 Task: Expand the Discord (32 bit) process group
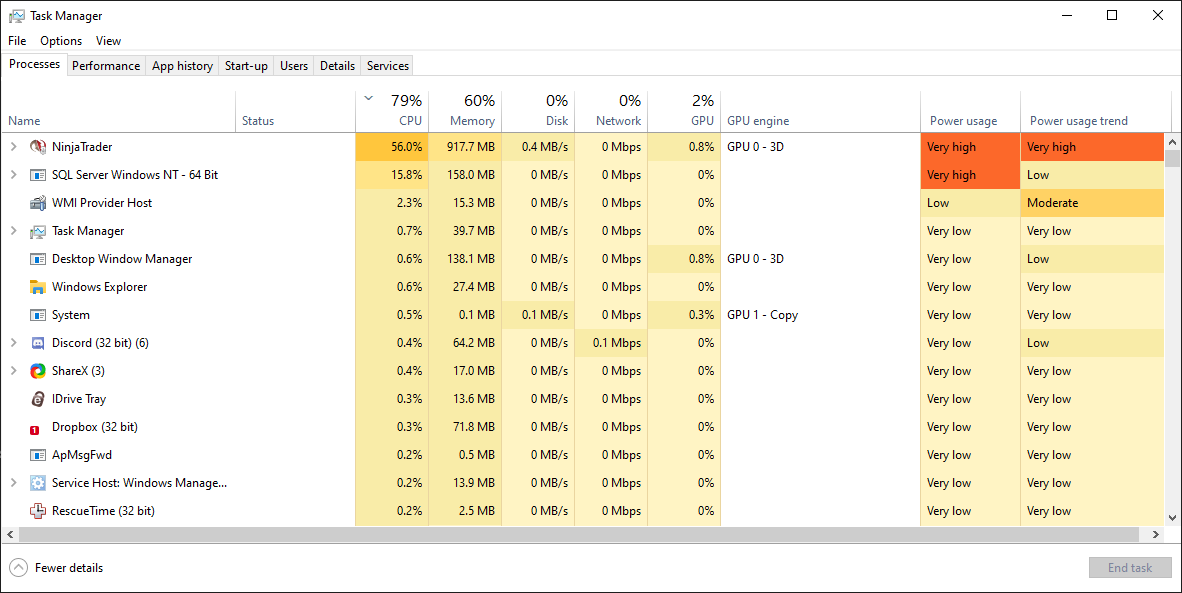(13, 343)
